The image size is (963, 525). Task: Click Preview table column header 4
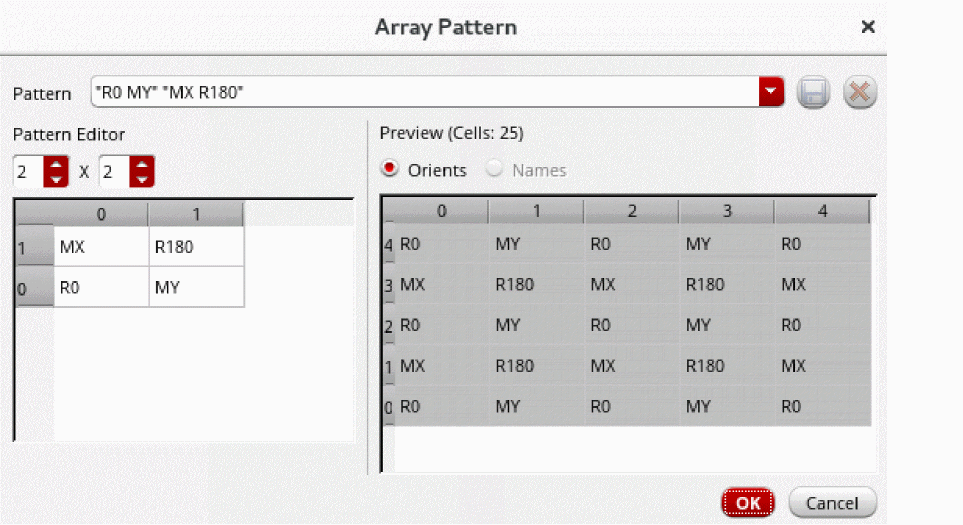click(x=821, y=211)
